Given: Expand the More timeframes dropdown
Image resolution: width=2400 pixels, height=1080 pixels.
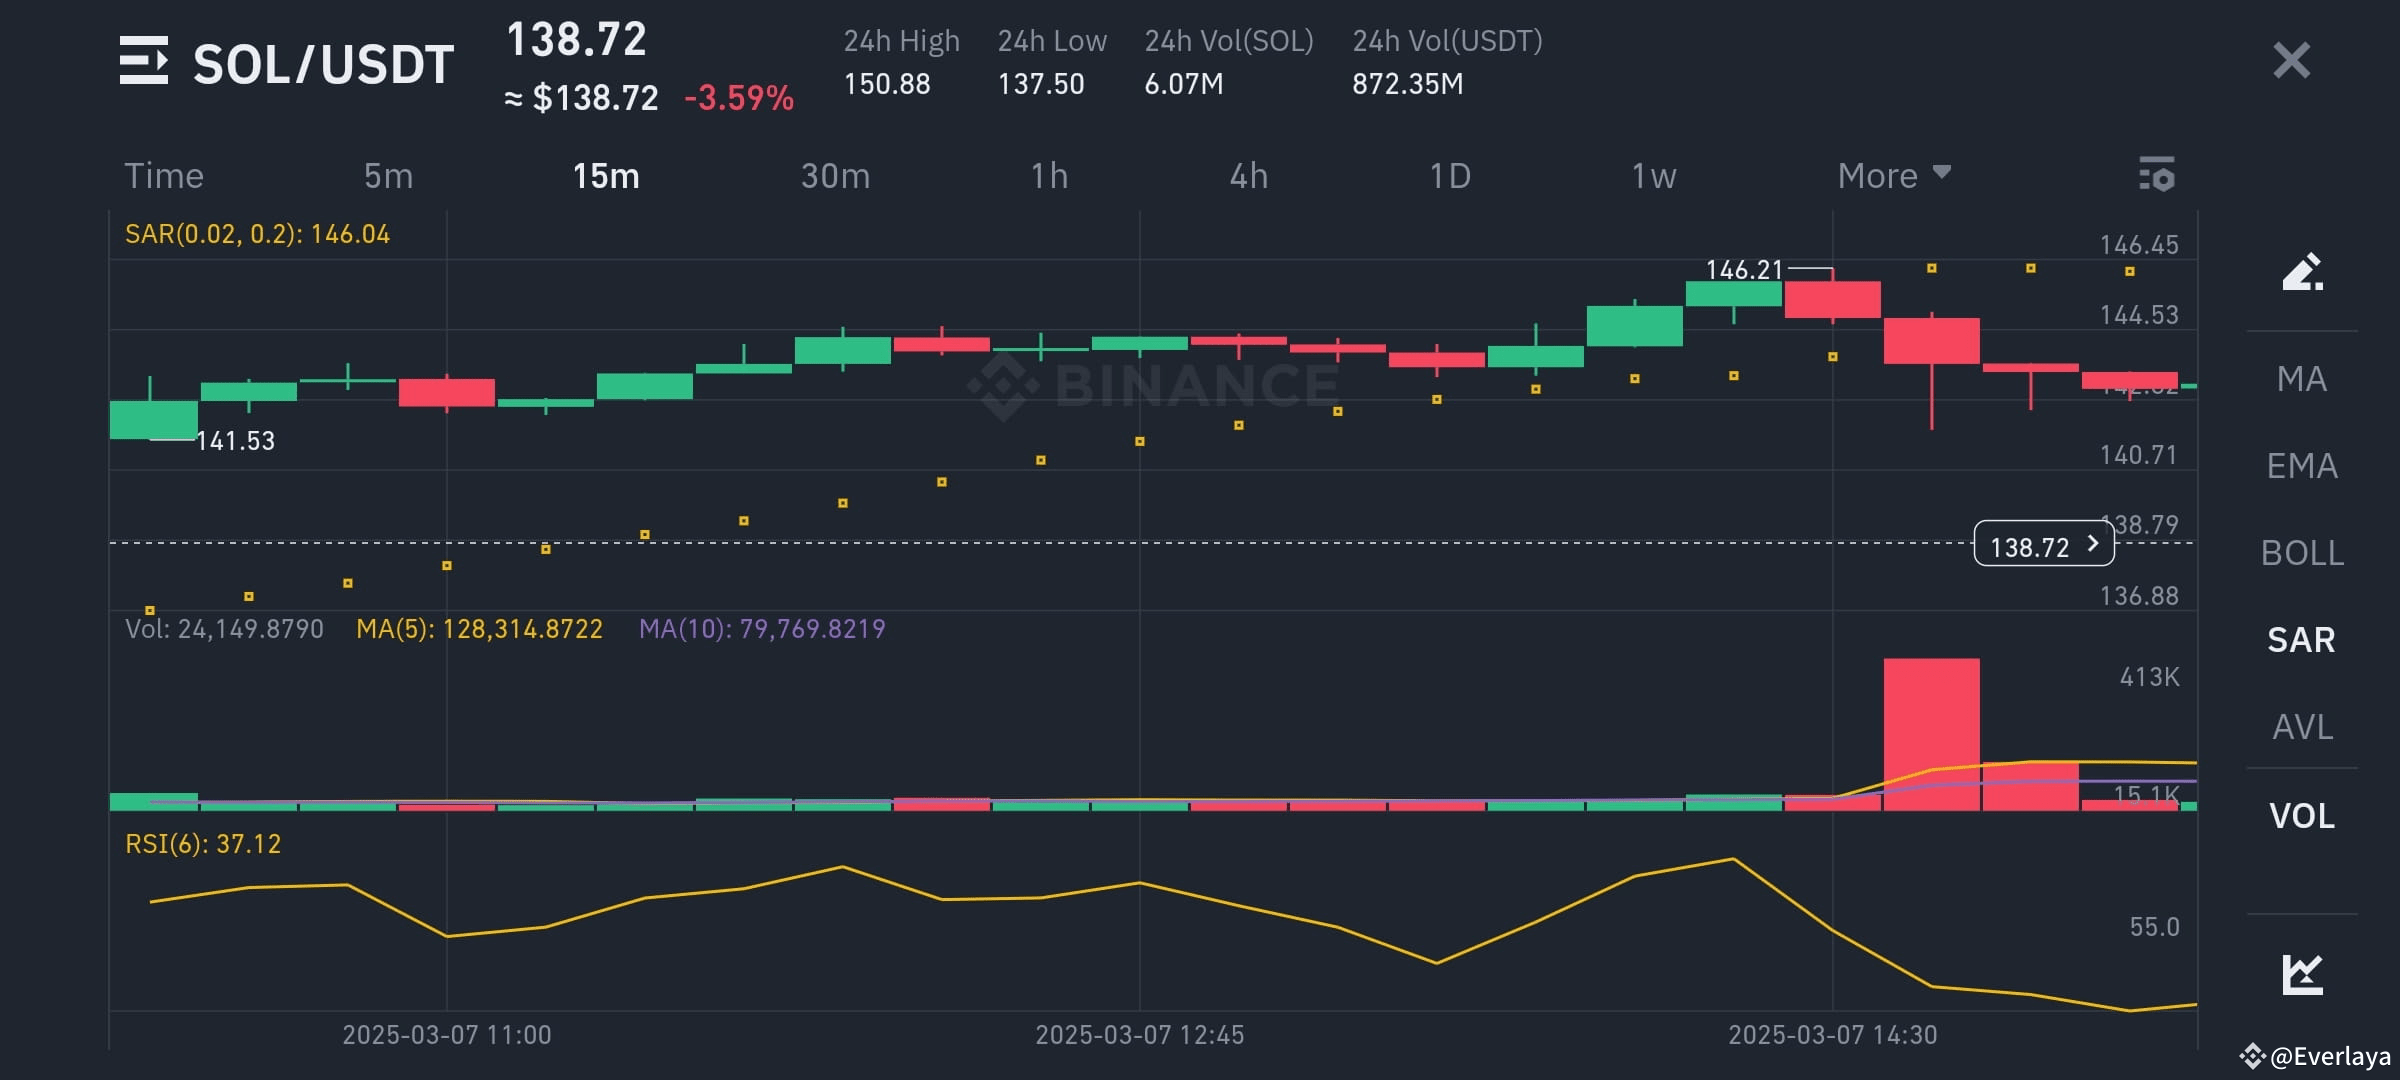Looking at the screenshot, I should 1890,175.
